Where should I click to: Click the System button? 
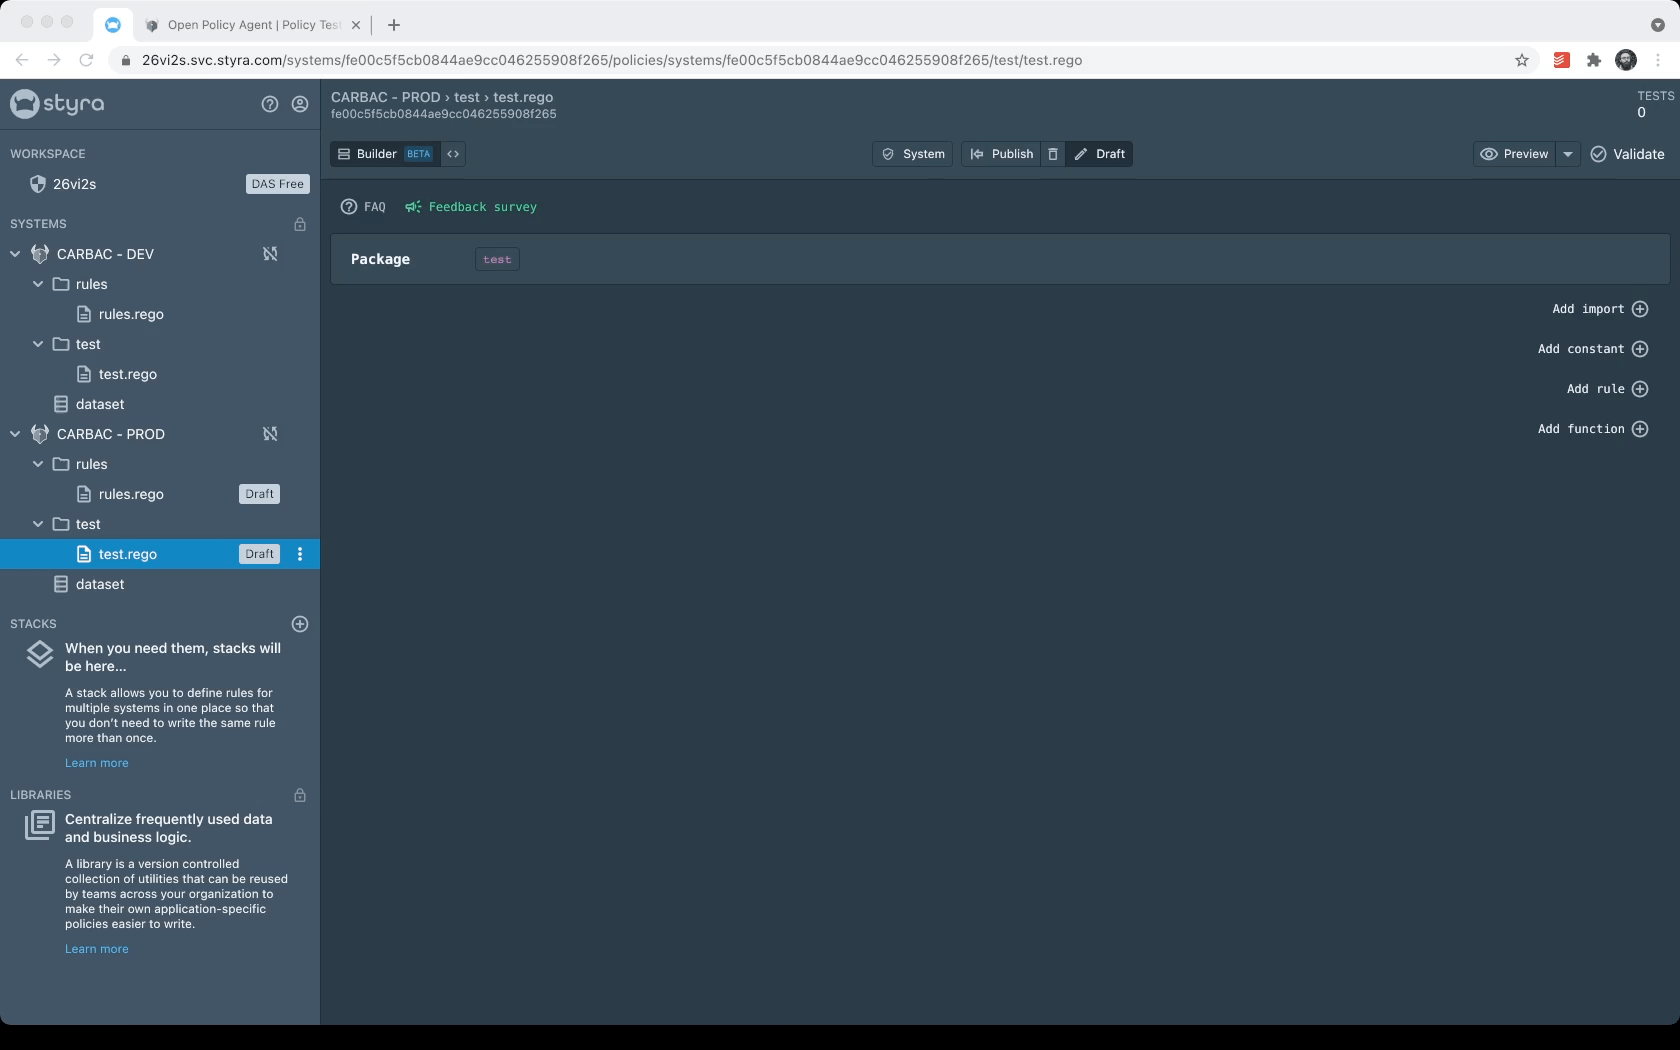click(x=912, y=154)
